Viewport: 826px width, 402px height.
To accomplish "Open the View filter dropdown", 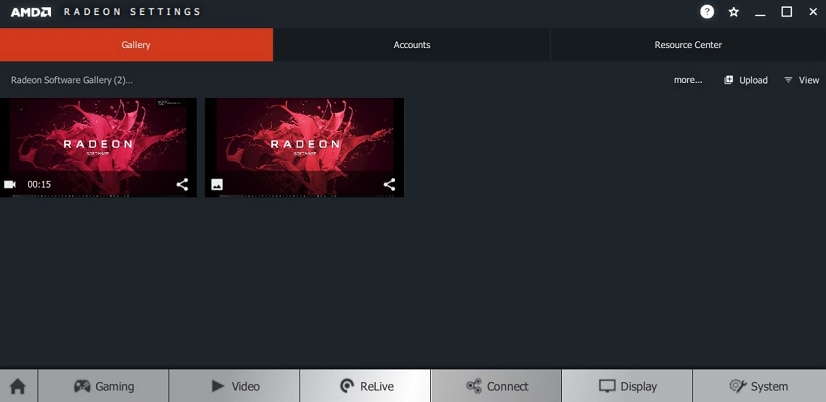I will click(801, 80).
